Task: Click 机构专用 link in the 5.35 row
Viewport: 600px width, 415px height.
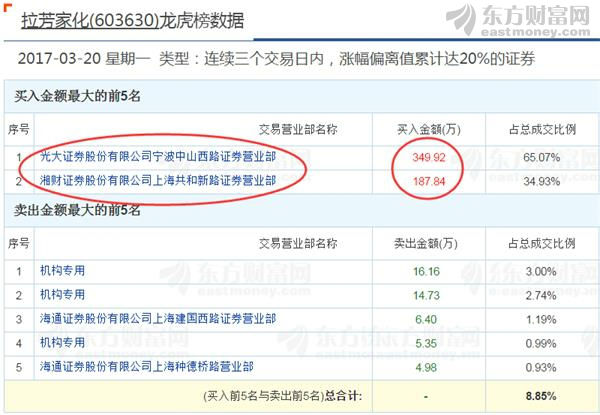Action: 62,342
